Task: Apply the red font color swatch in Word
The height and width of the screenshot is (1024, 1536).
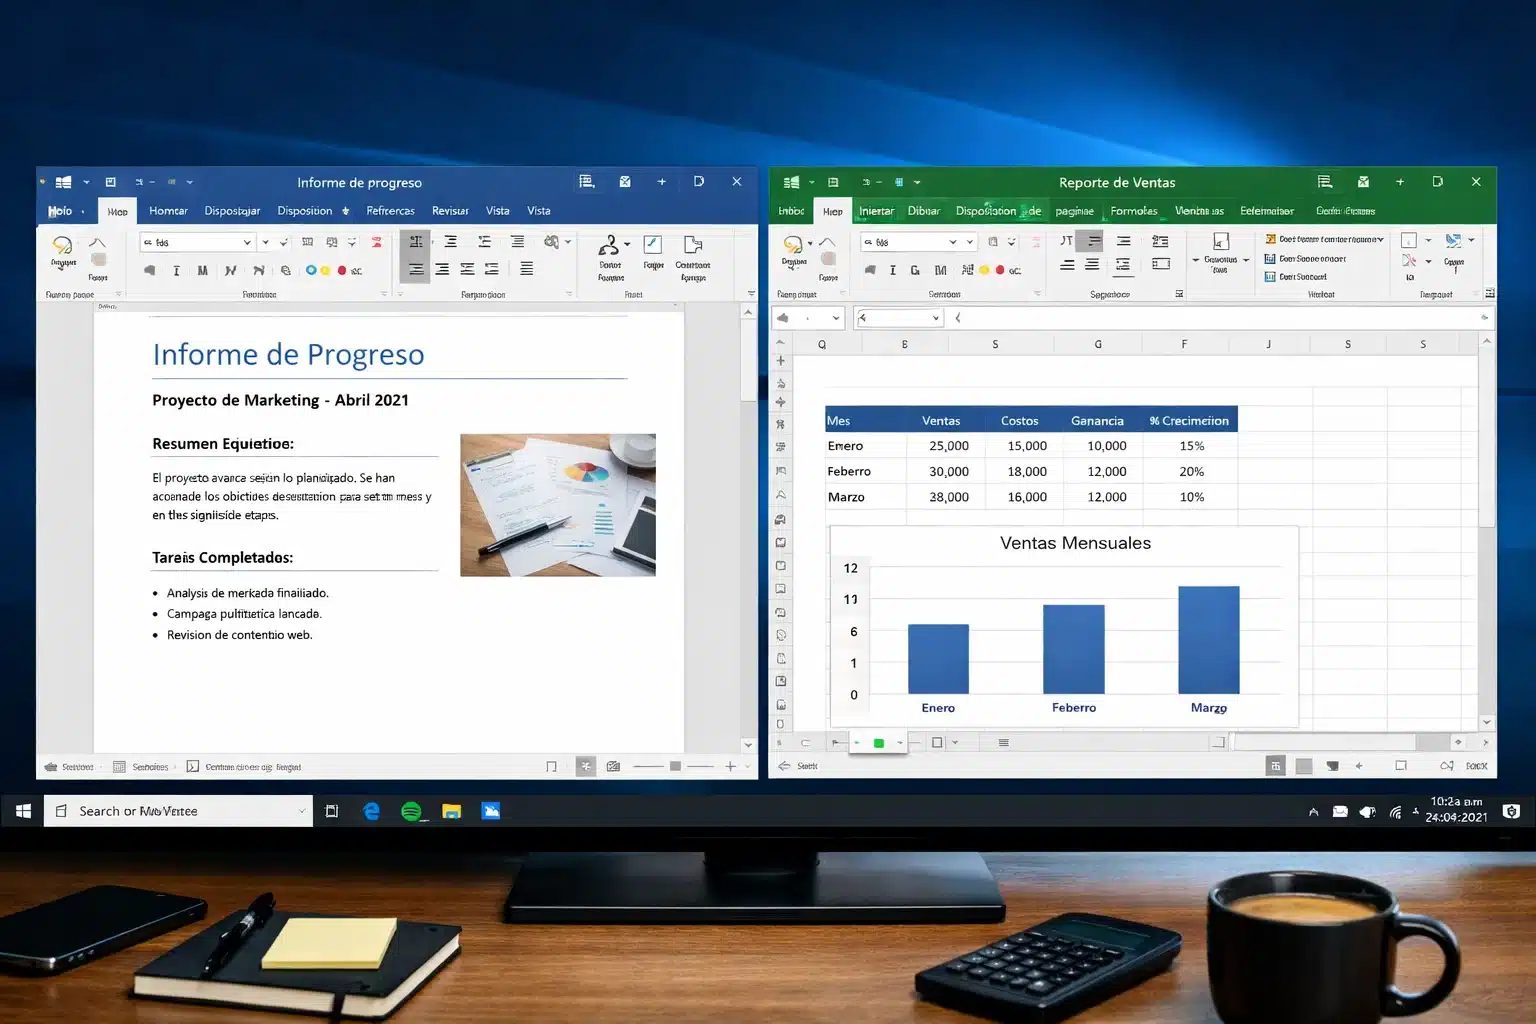Action: (341, 270)
